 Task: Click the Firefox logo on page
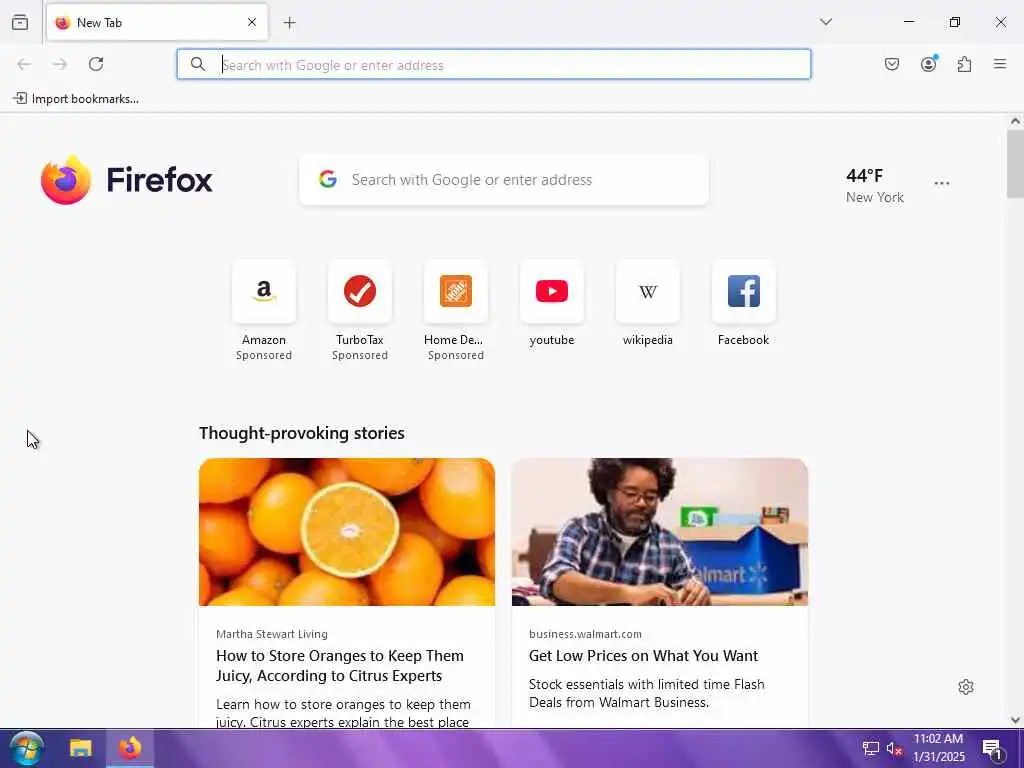127,180
